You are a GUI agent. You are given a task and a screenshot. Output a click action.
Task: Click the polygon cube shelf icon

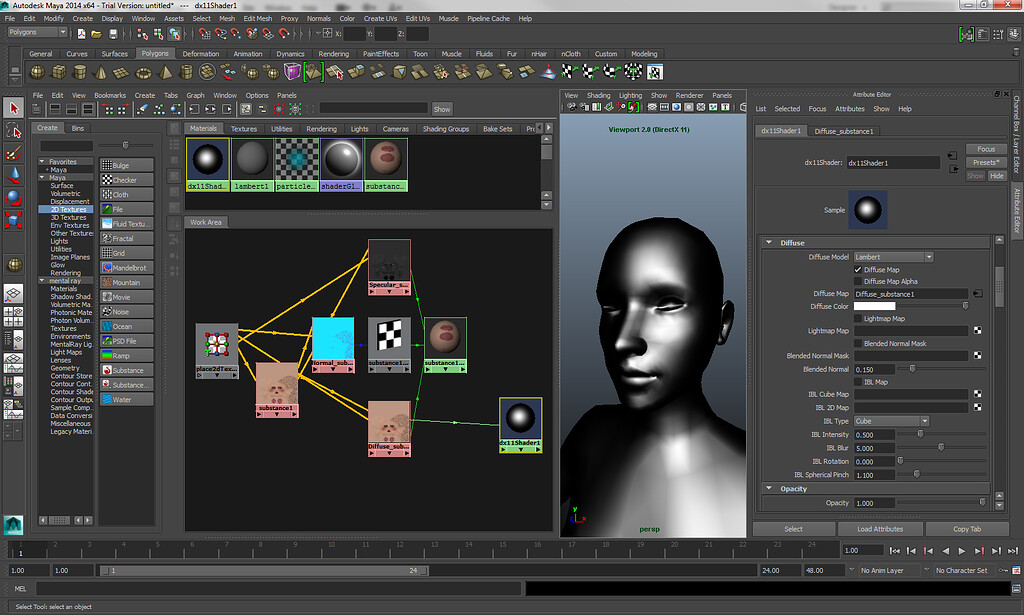tap(59, 72)
